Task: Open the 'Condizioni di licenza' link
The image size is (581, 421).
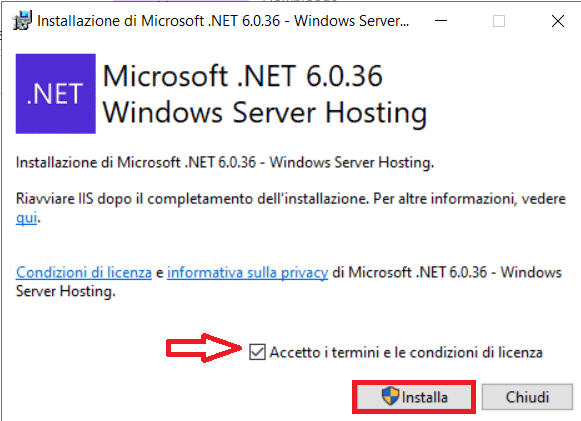Action: coord(84,272)
